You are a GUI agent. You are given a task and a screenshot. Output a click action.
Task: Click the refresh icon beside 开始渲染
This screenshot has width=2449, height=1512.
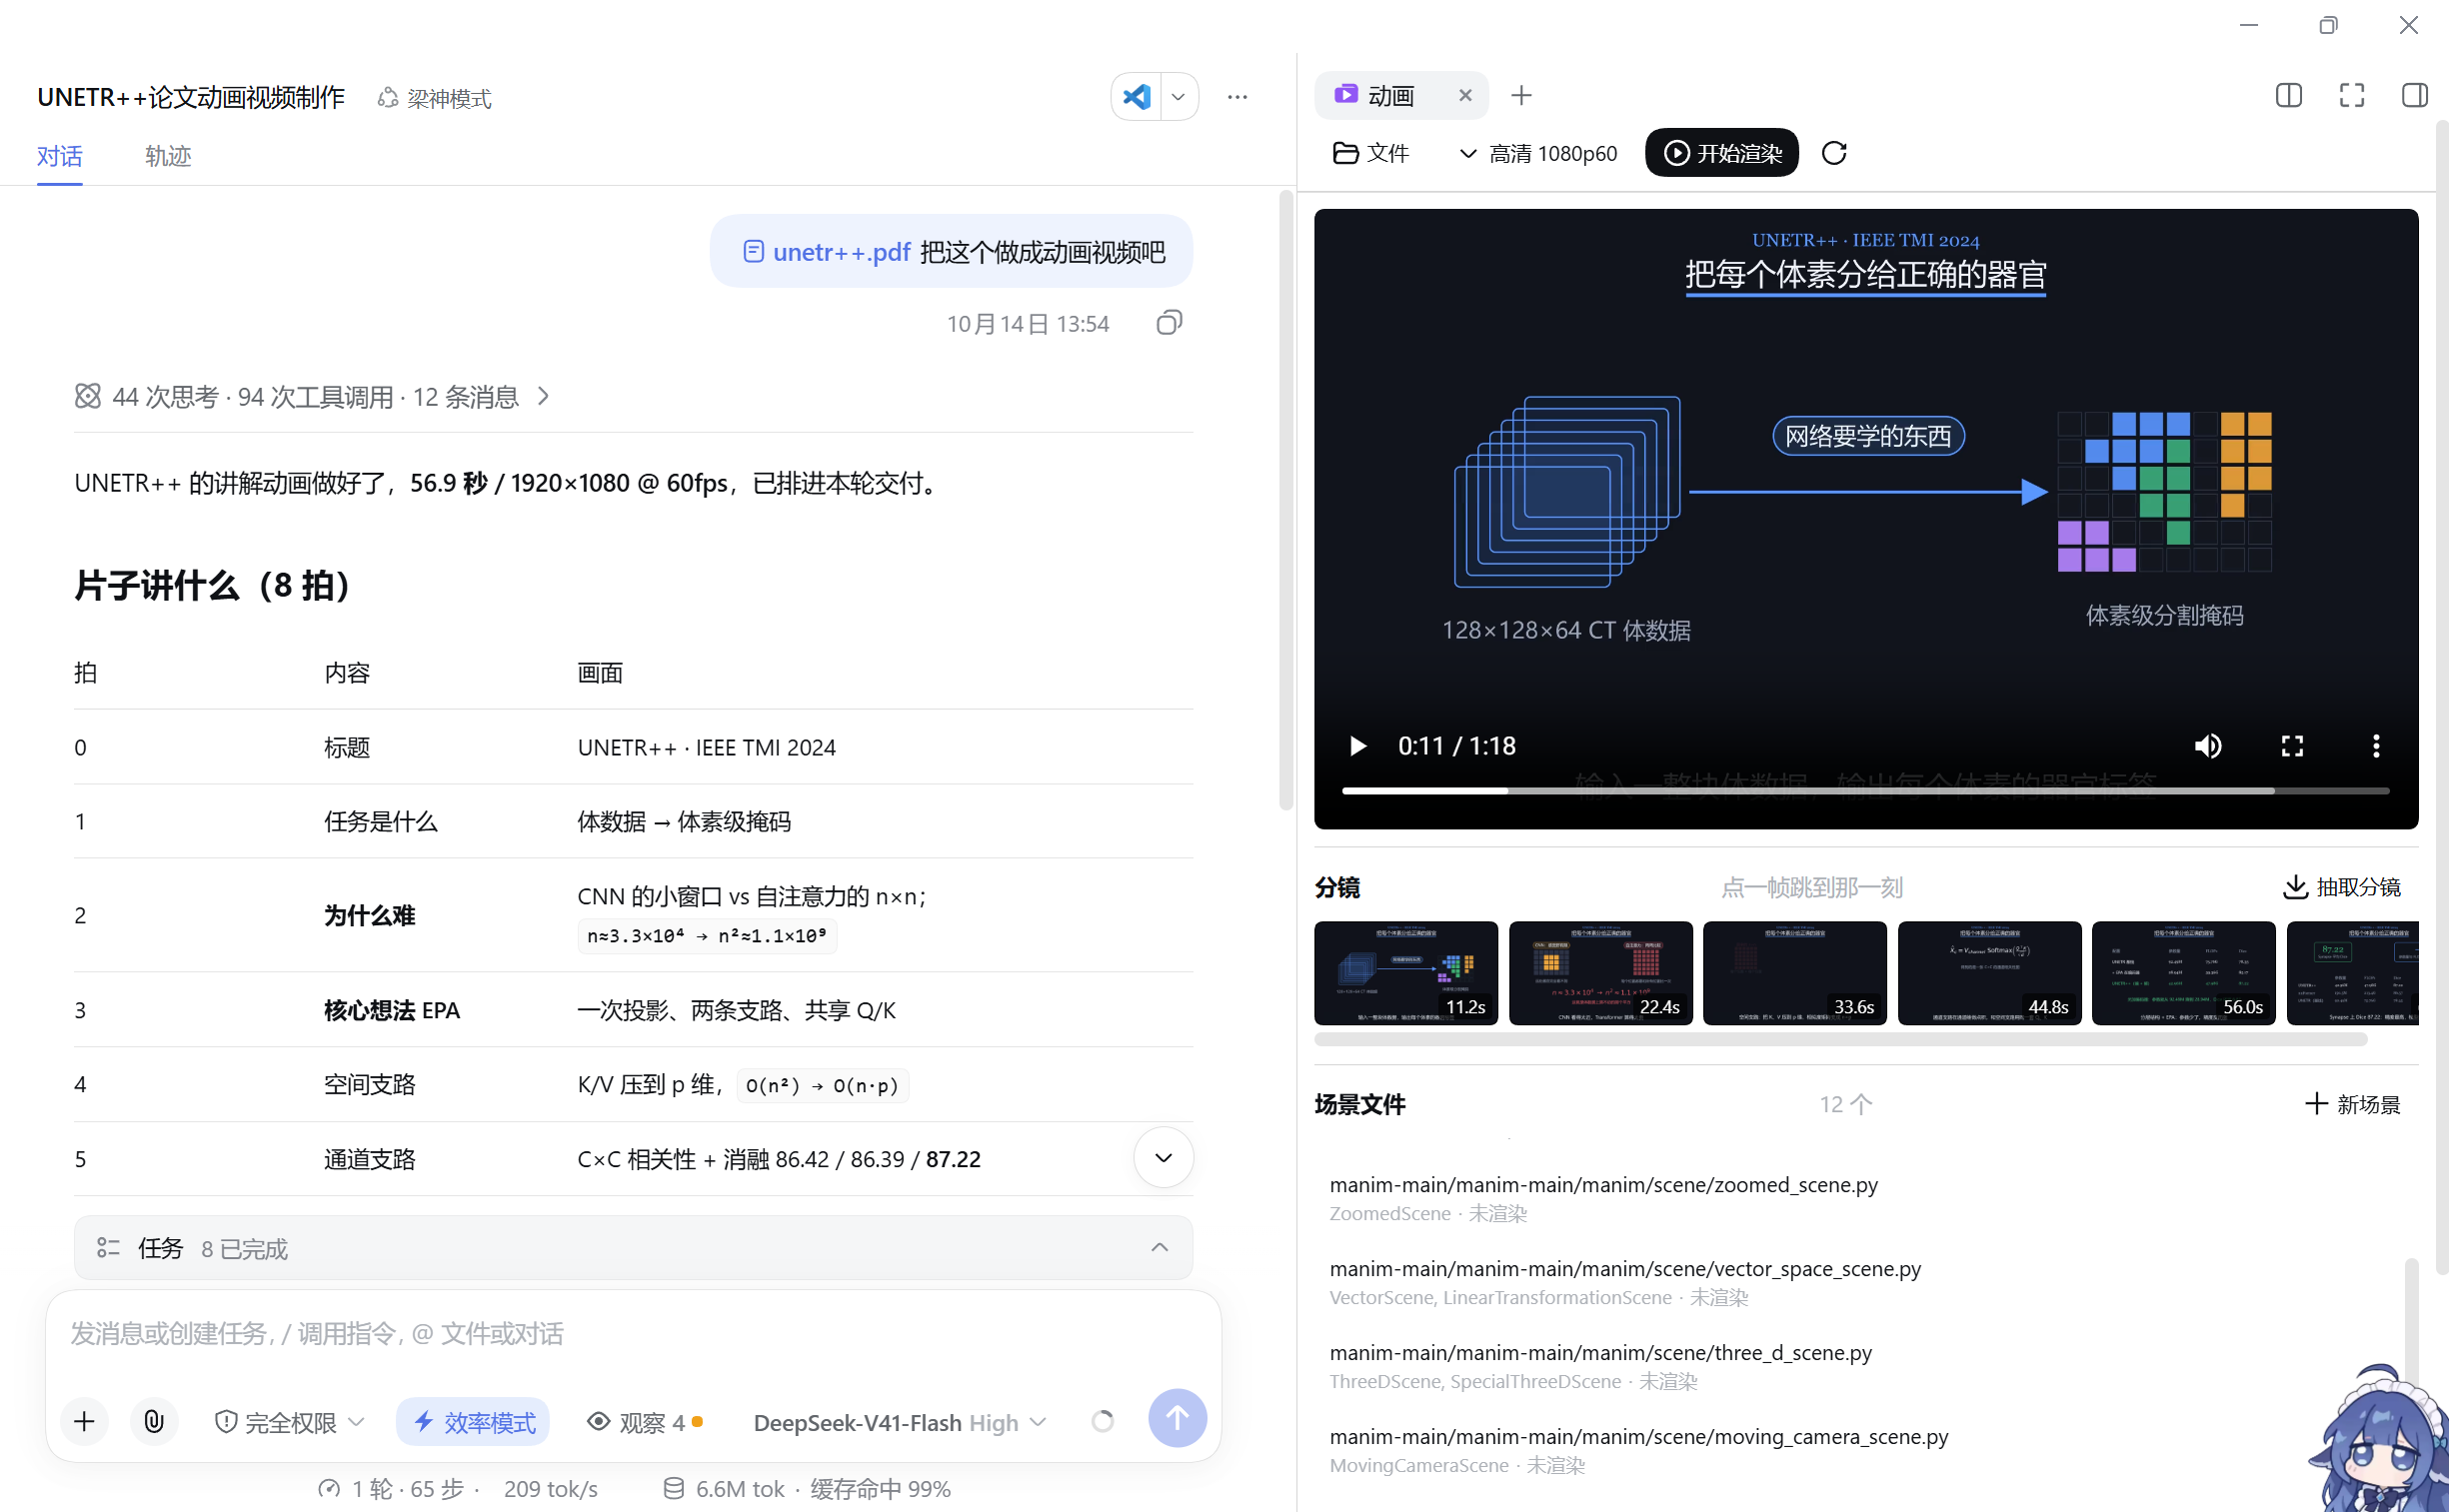coord(1834,153)
